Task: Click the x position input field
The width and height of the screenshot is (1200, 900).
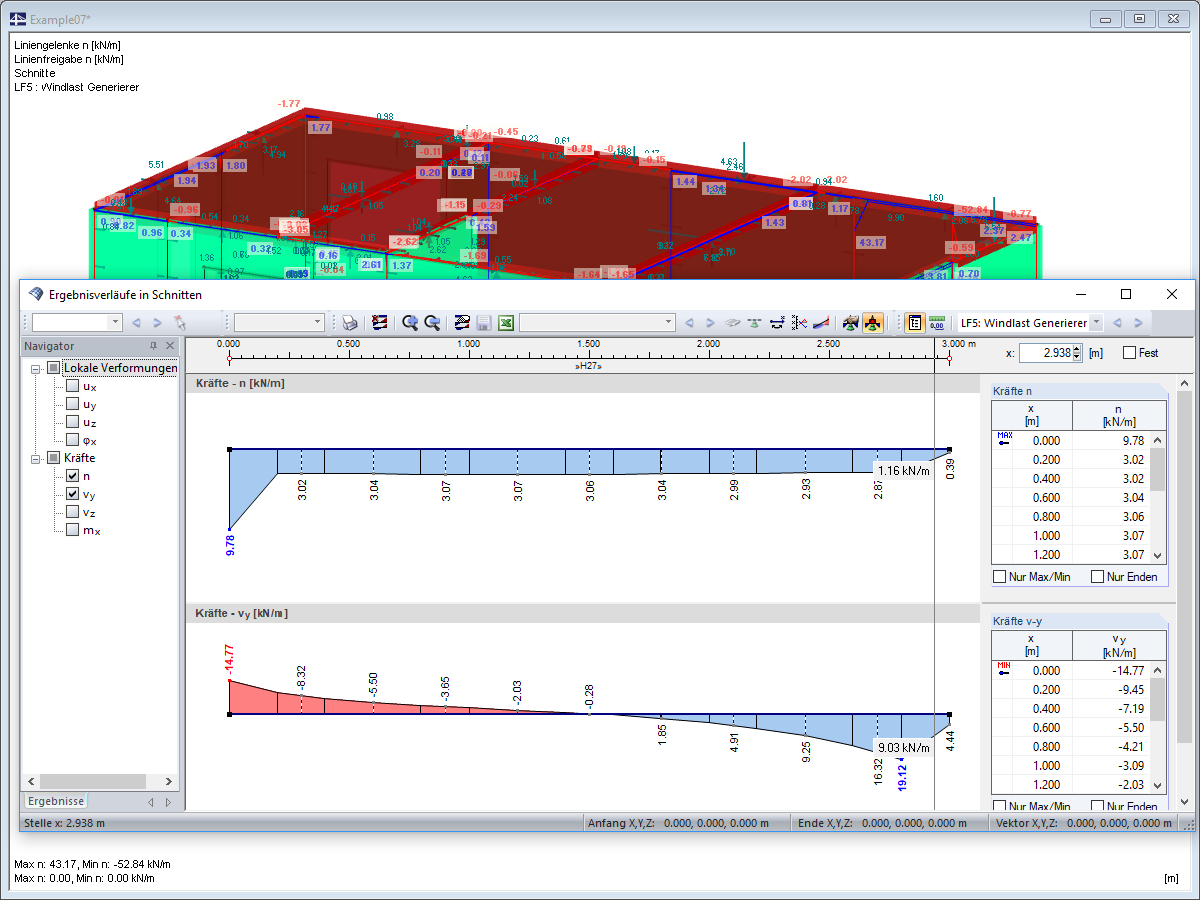Action: pyautogui.click(x=1046, y=353)
